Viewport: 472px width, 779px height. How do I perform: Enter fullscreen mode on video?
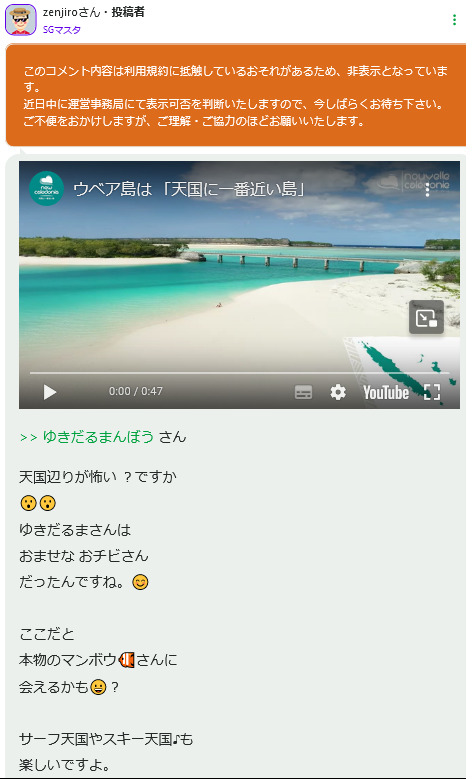[432, 392]
